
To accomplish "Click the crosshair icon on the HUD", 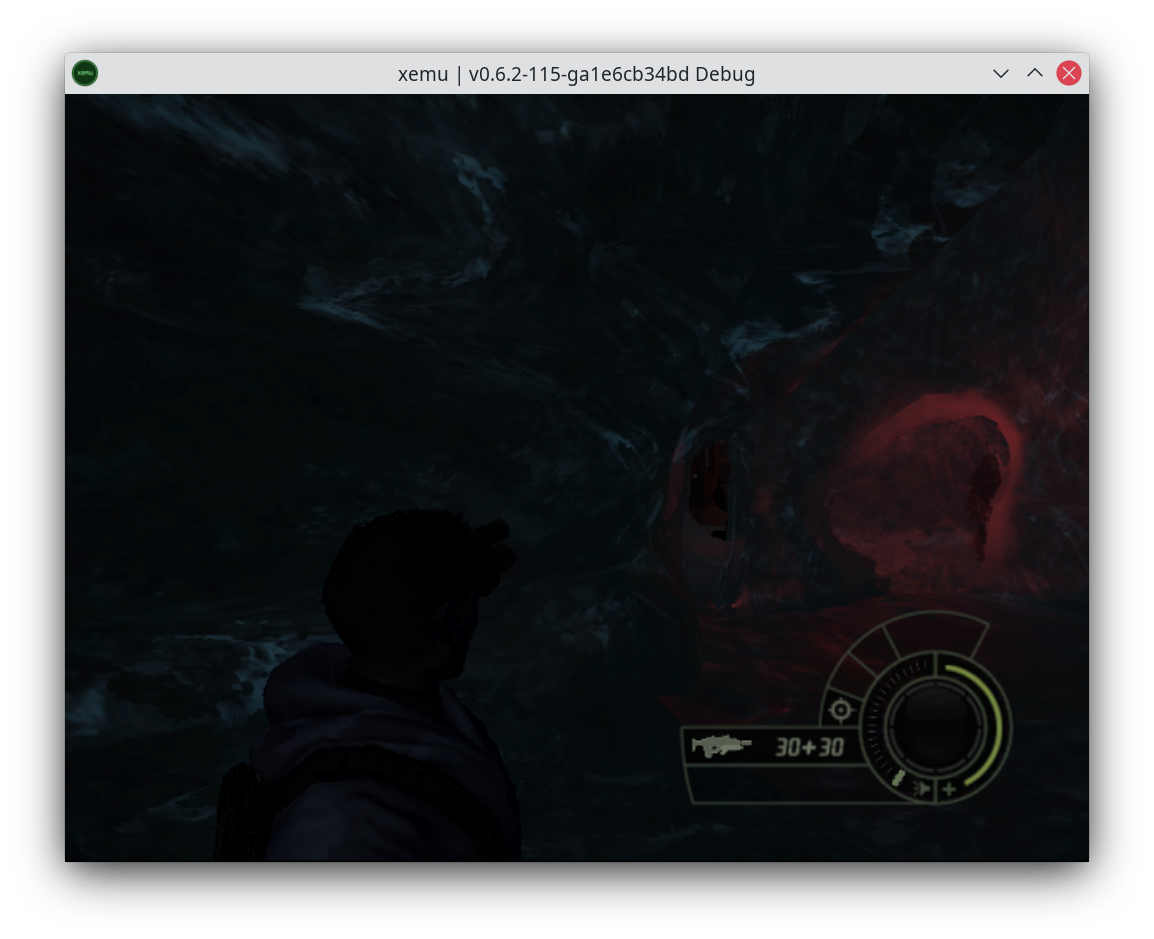I will (x=840, y=709).
